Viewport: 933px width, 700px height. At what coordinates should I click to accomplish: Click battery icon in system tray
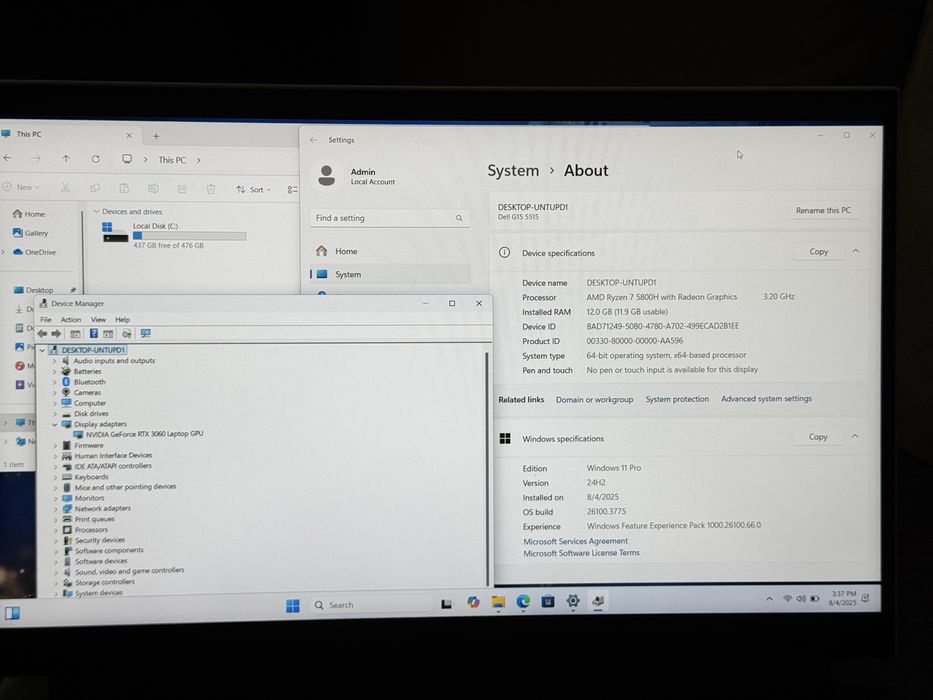(x=815, y=598)
